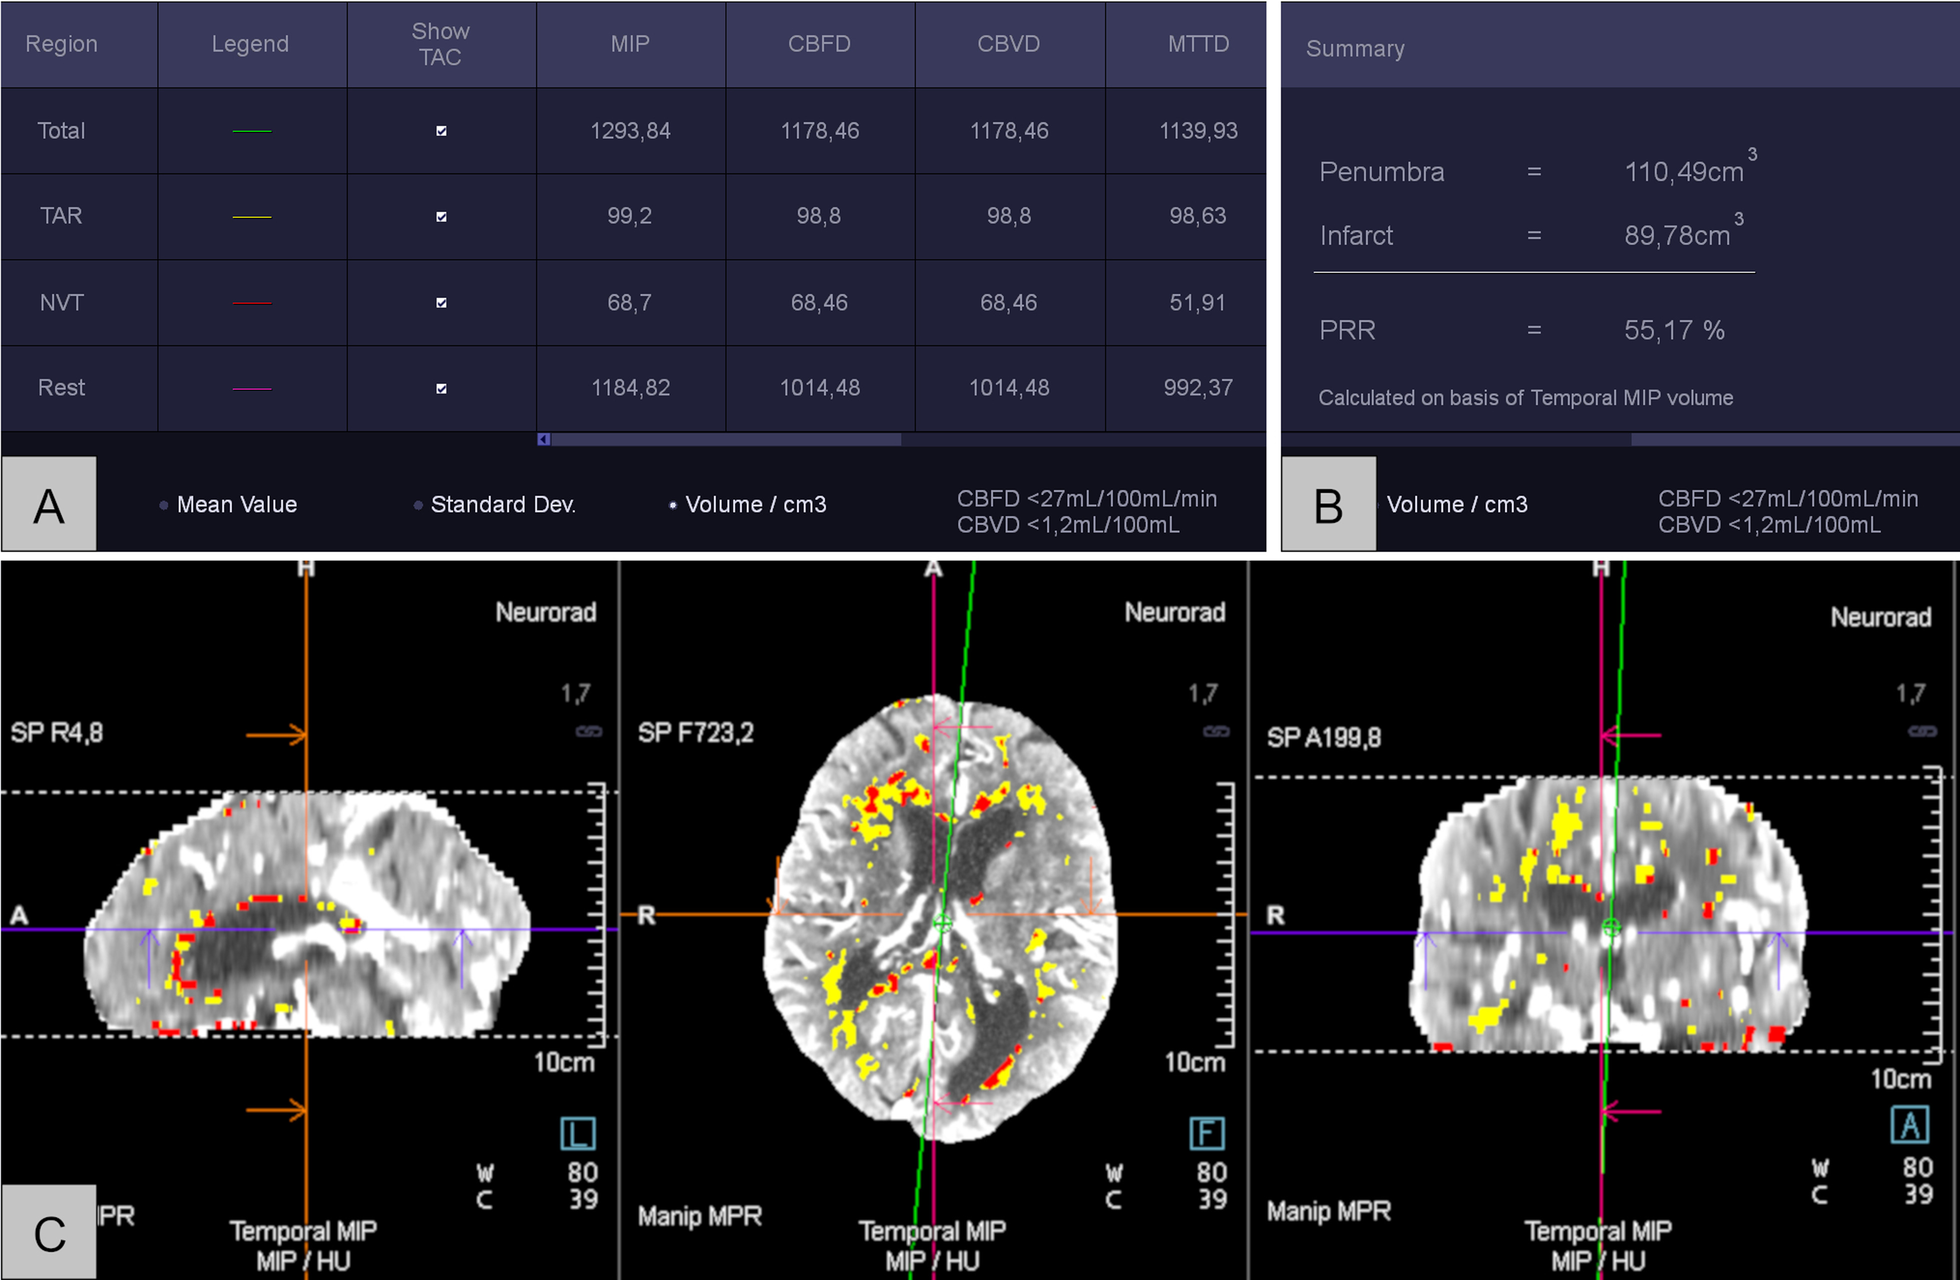Click MTTD value 51,91 in NVT row

[1197, 303]
